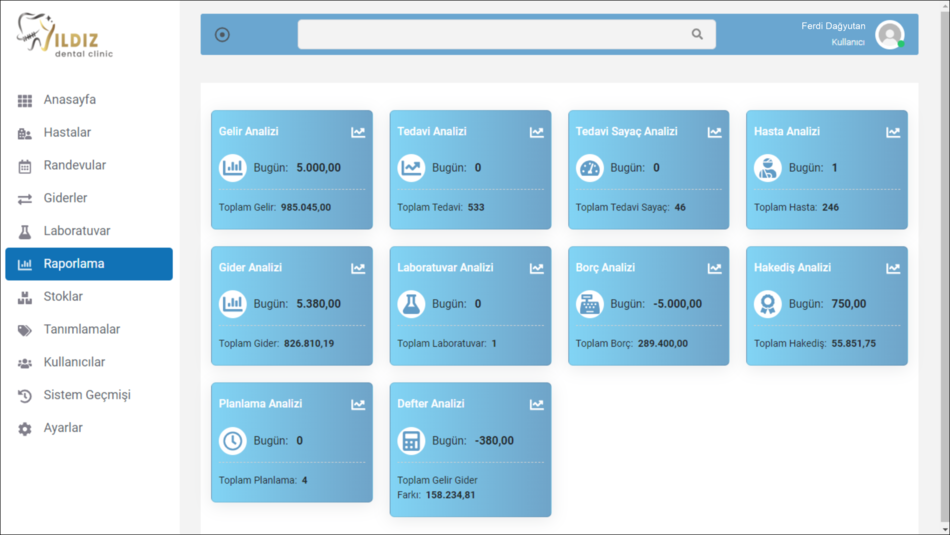Viewport: 950px width, 535px height.
Task: Click the flask icon in Laboratuvar Analizi card
Action: click(411, 304)
